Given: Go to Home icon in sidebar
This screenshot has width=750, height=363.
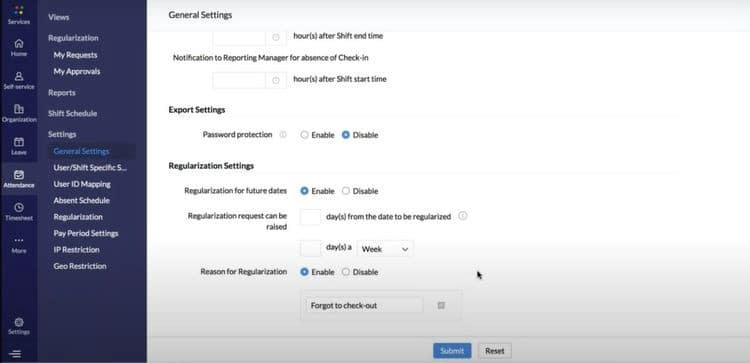Looking at the screenshot, I should [x=19, y=44].
